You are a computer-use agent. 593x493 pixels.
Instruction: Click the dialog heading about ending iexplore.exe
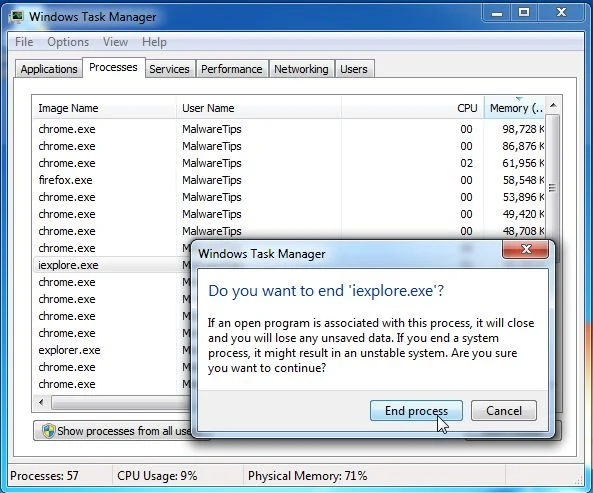(326, 291)
